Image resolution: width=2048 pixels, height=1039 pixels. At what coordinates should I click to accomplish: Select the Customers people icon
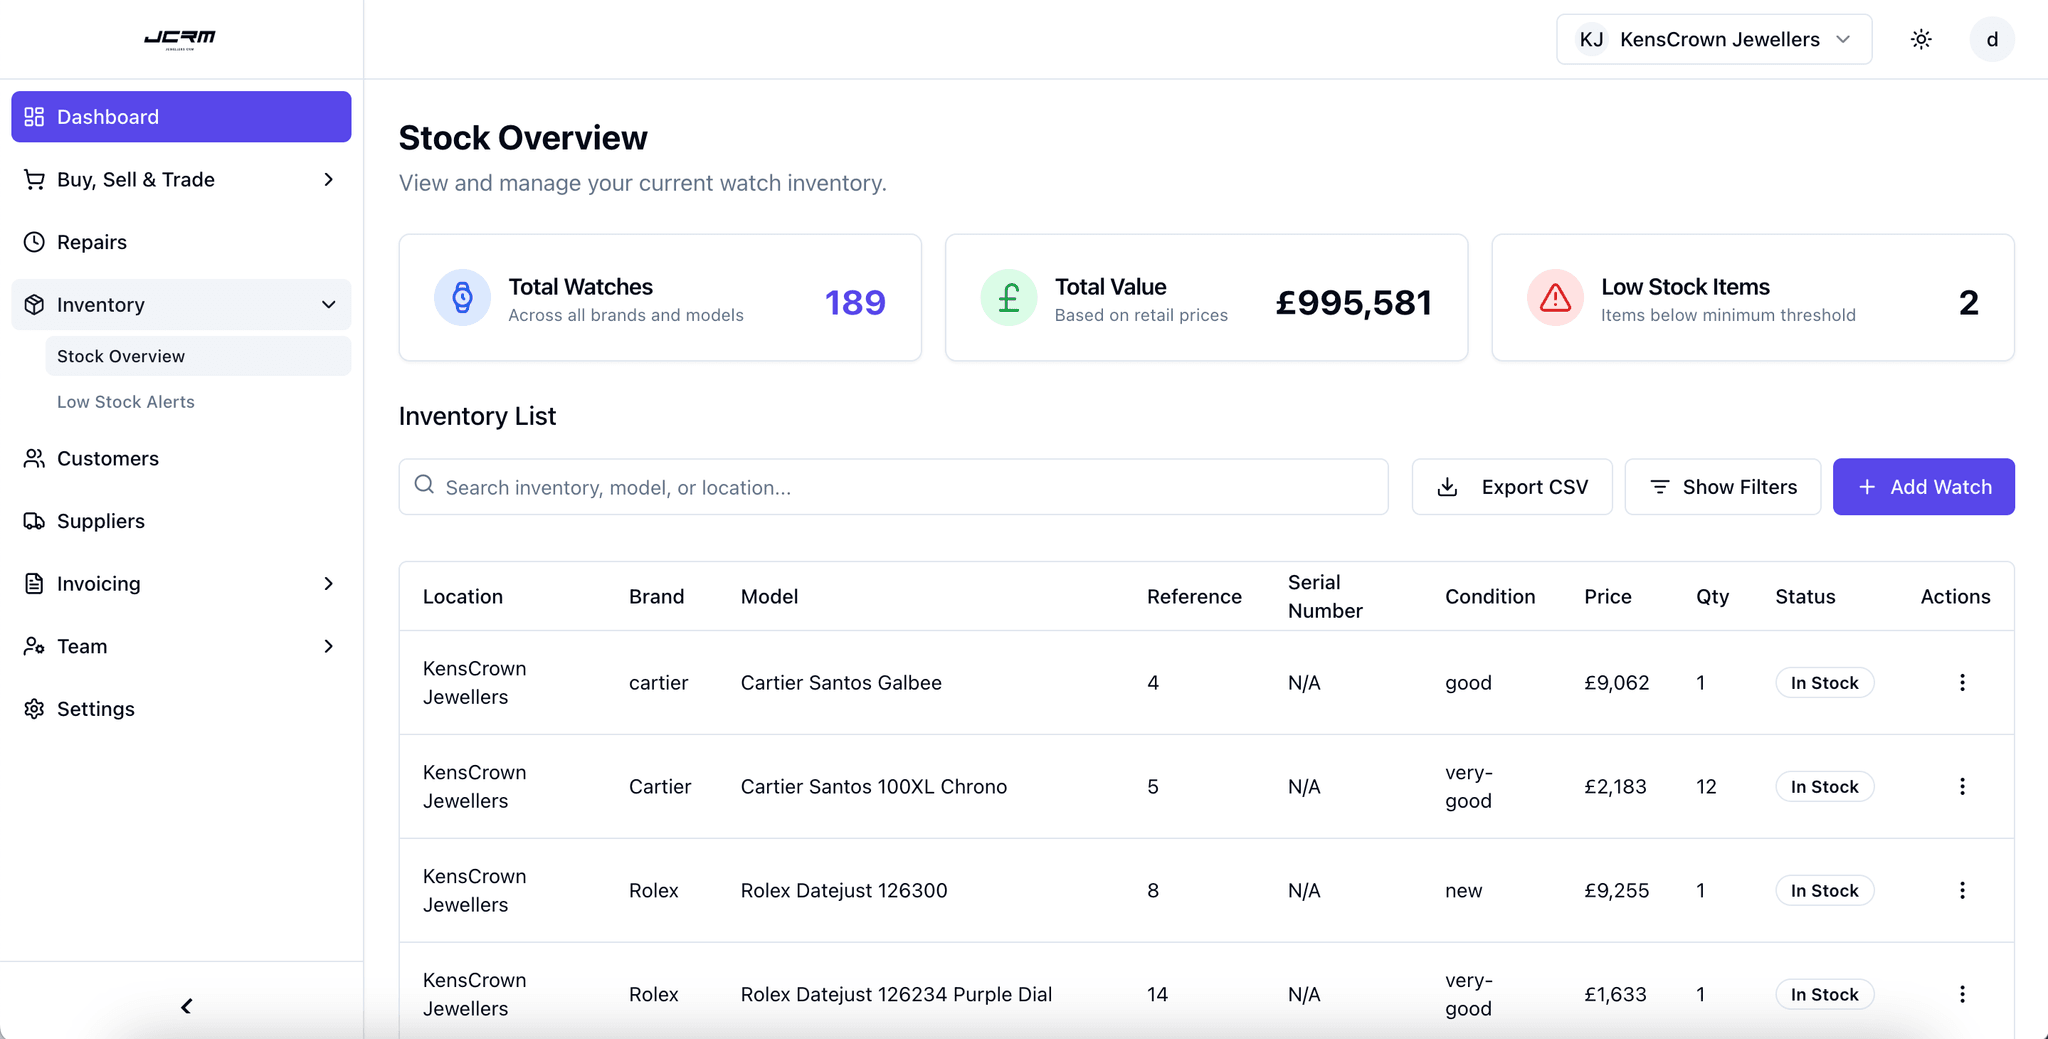click(x=34, y=458)
